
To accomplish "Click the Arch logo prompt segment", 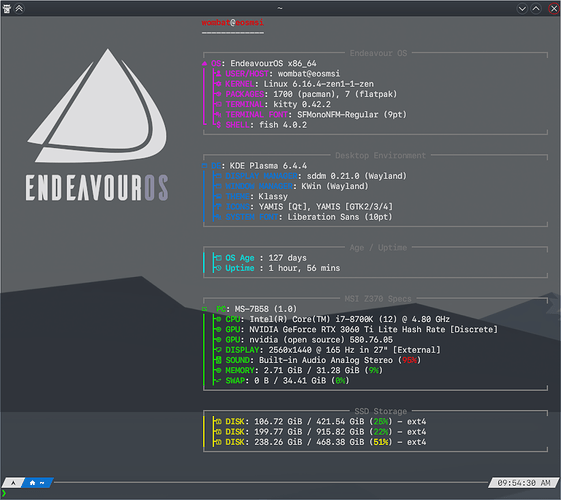I will click(x=13, y=483).
